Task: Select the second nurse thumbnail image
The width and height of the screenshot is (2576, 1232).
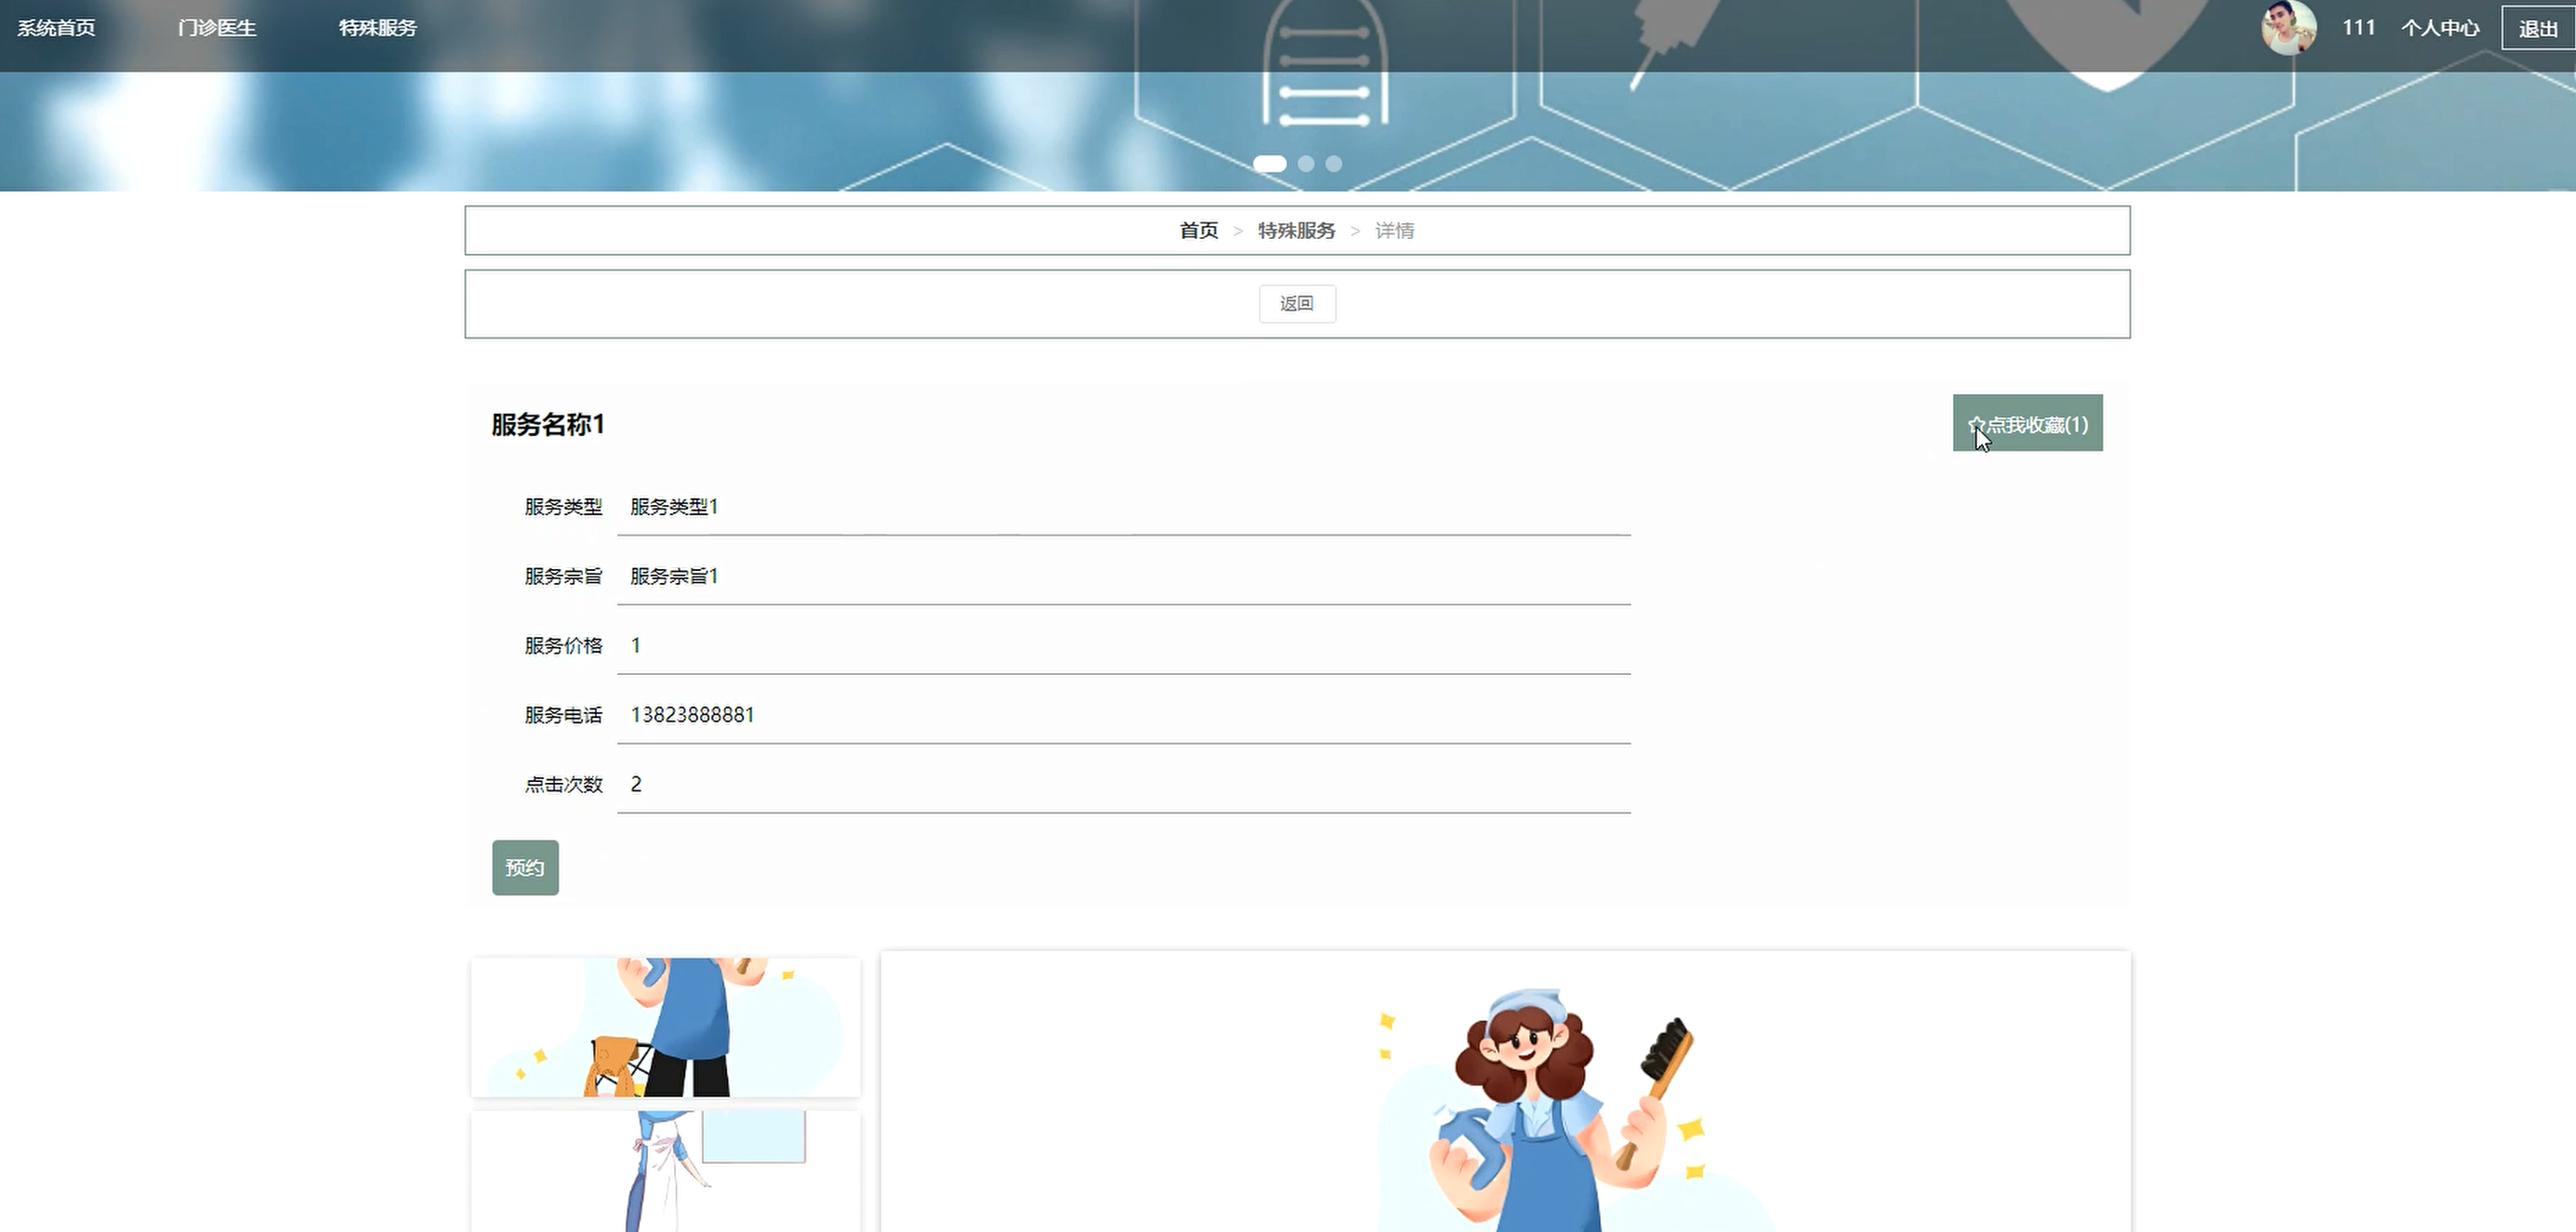Action: [665, 1171]
